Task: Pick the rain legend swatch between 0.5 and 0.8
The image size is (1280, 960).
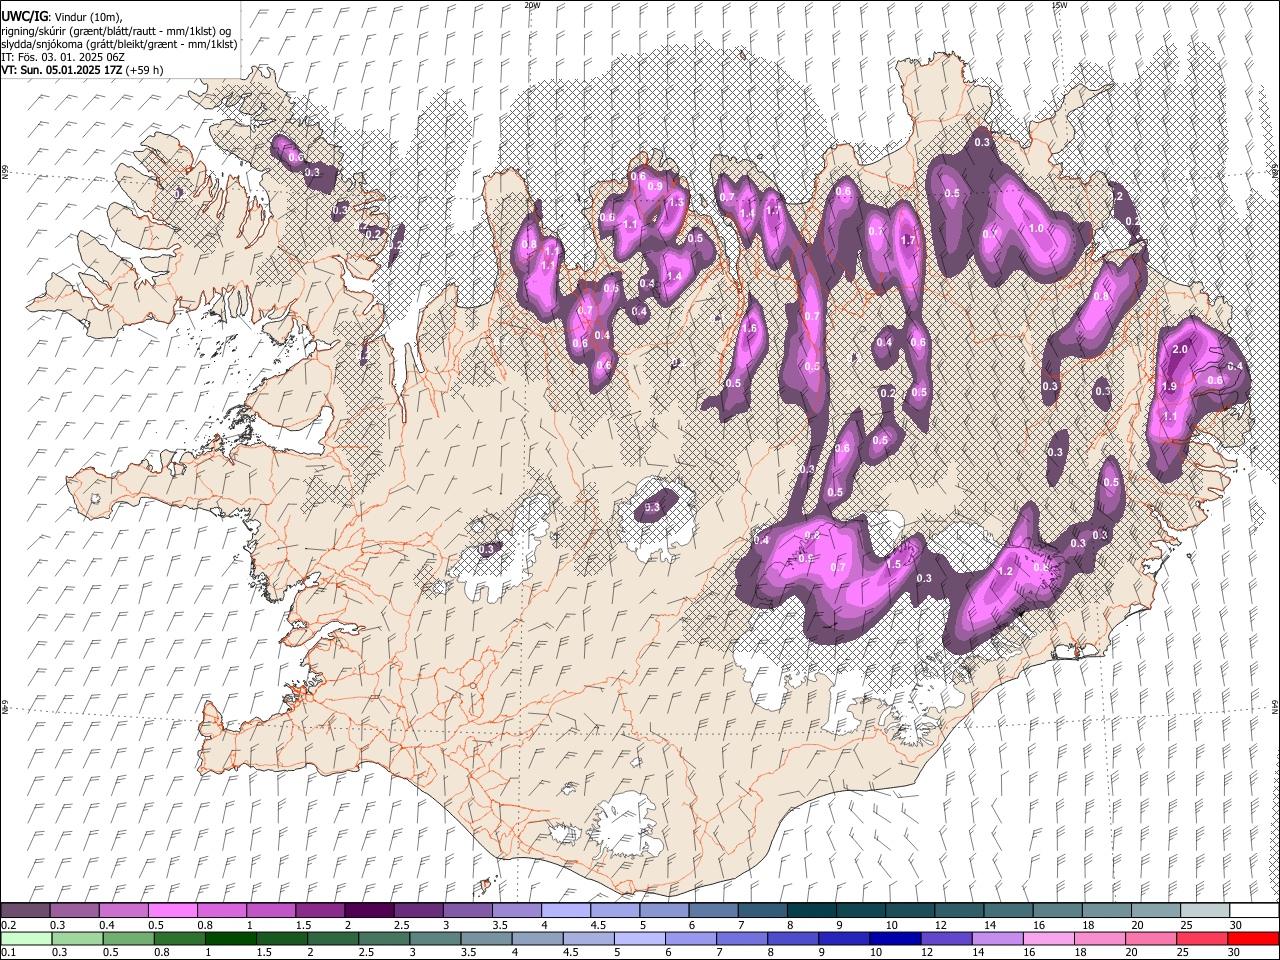Action: point(129,938)
